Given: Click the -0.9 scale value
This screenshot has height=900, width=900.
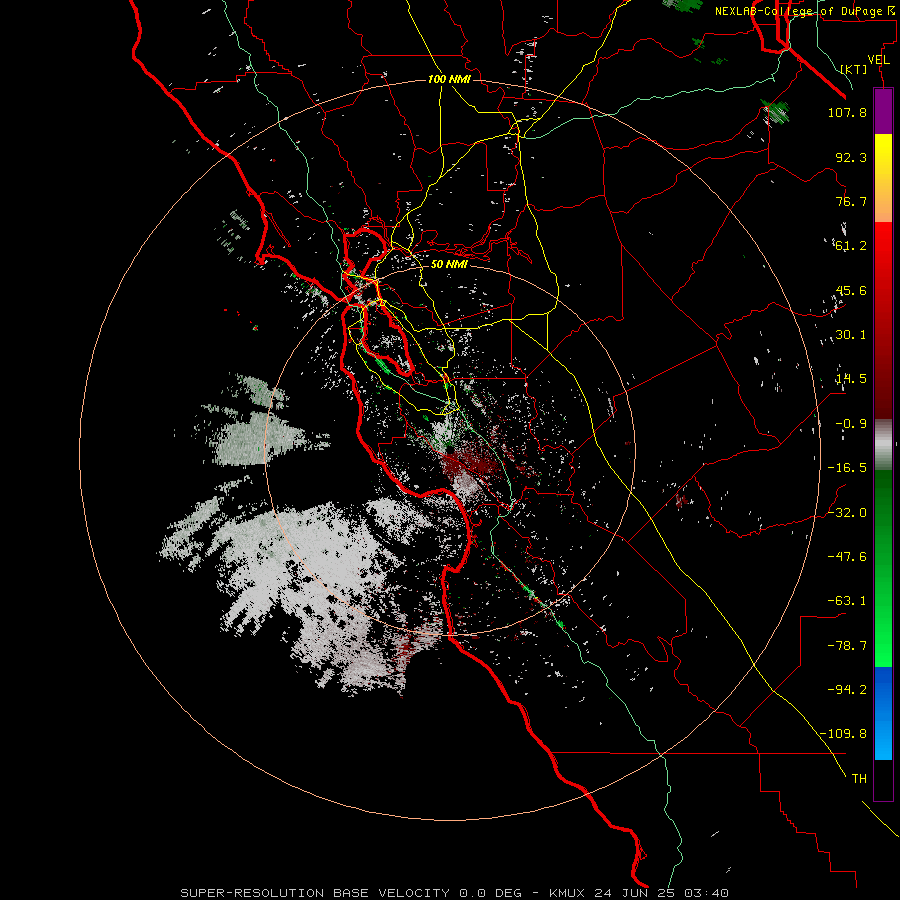Looking at the screenshot, I should click(x=851, y=424).
